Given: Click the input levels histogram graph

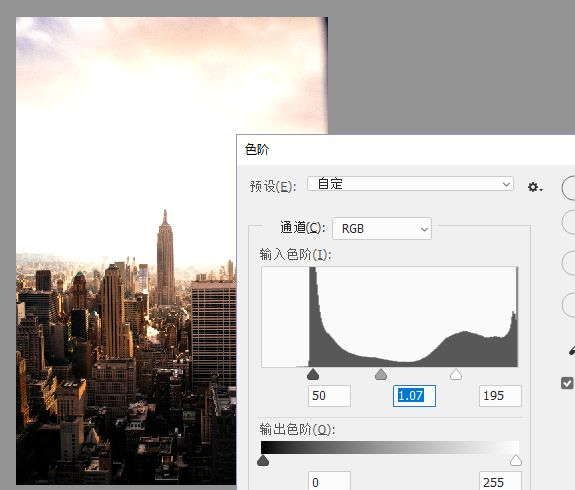Looking at the screenshot, I should pyautogui.click(x=389, y=317).
